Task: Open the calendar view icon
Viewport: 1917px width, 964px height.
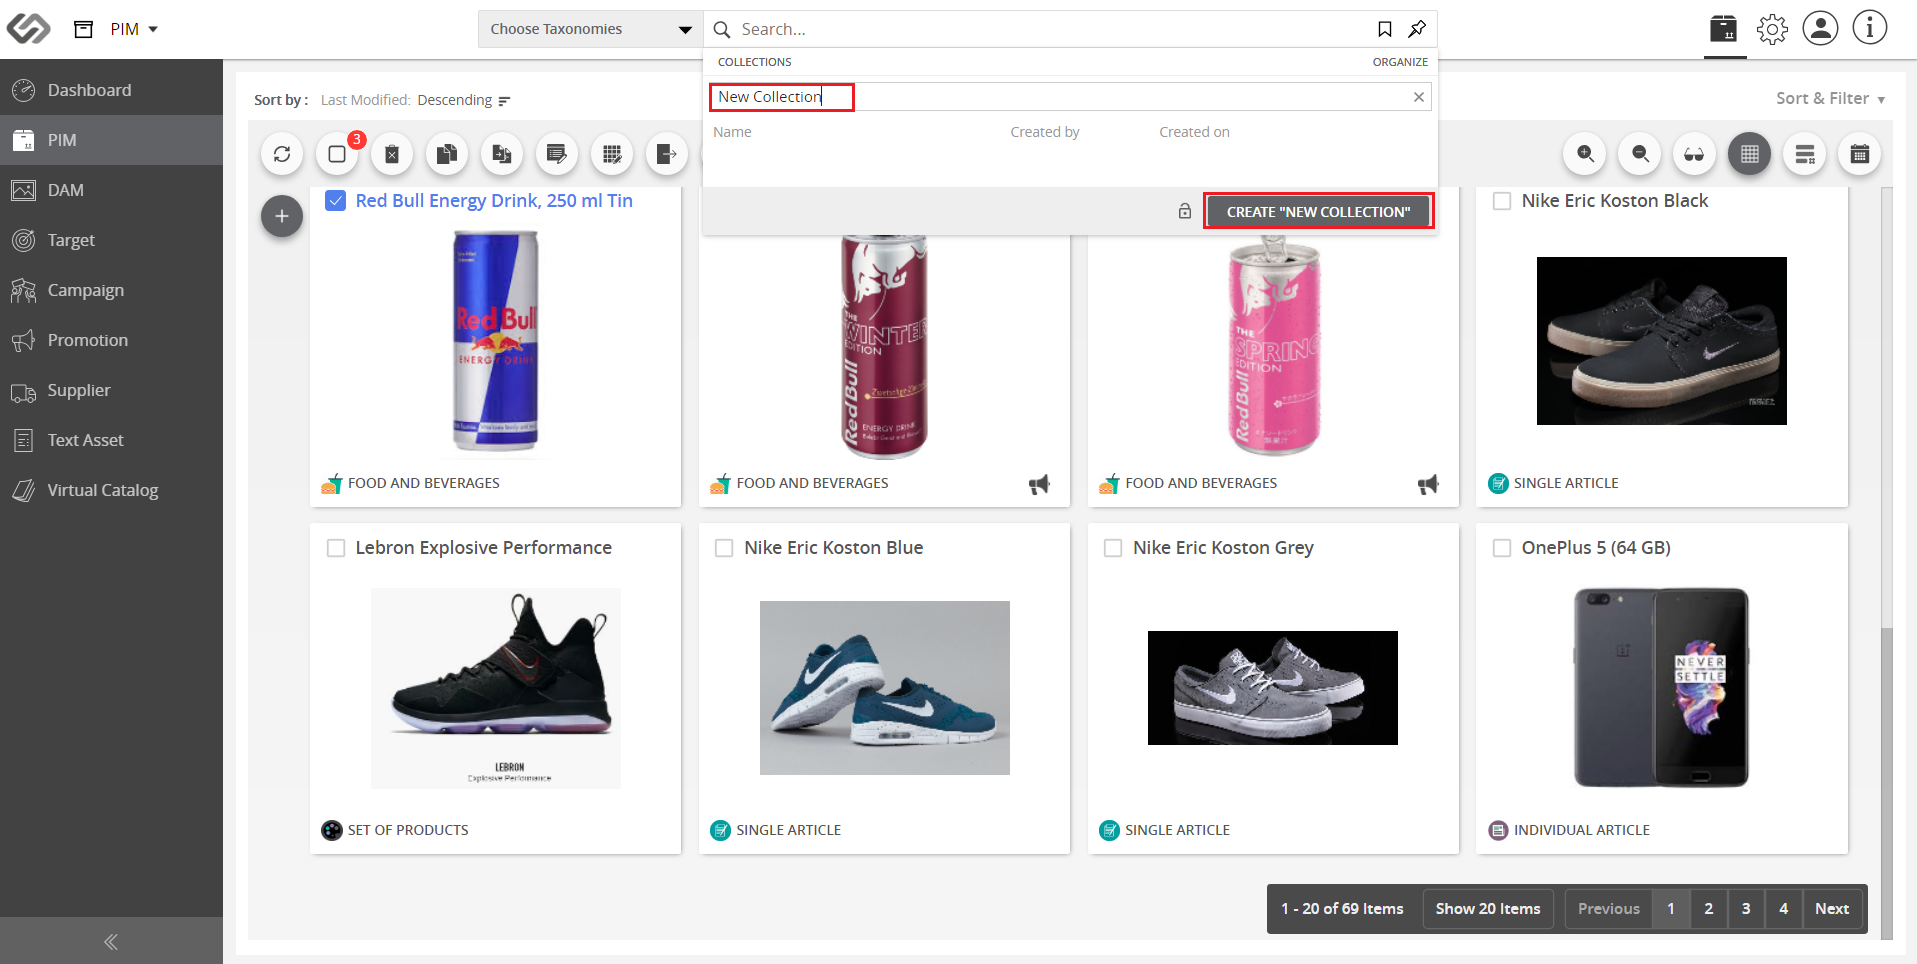Action: click(1860, 154)
